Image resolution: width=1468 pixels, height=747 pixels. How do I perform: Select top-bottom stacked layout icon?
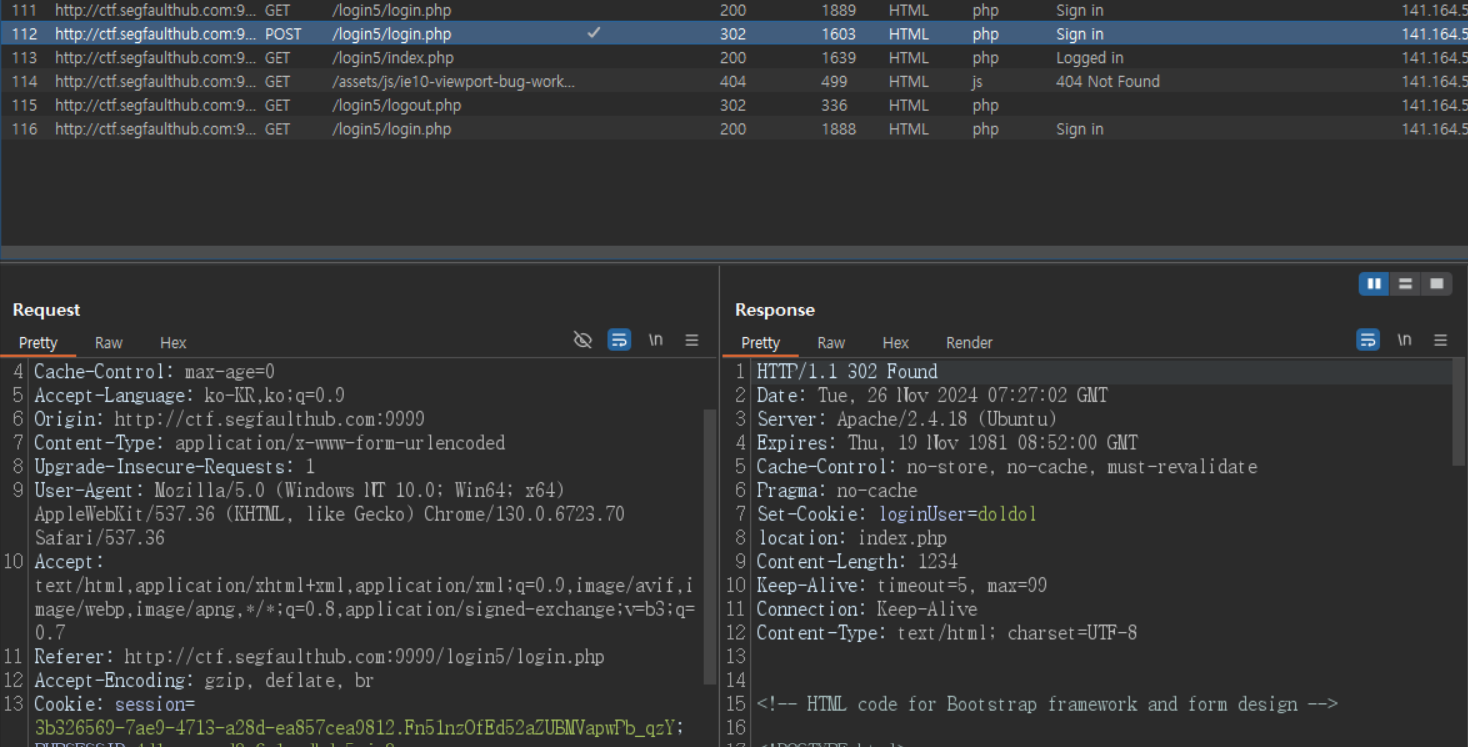(1405, 284)
